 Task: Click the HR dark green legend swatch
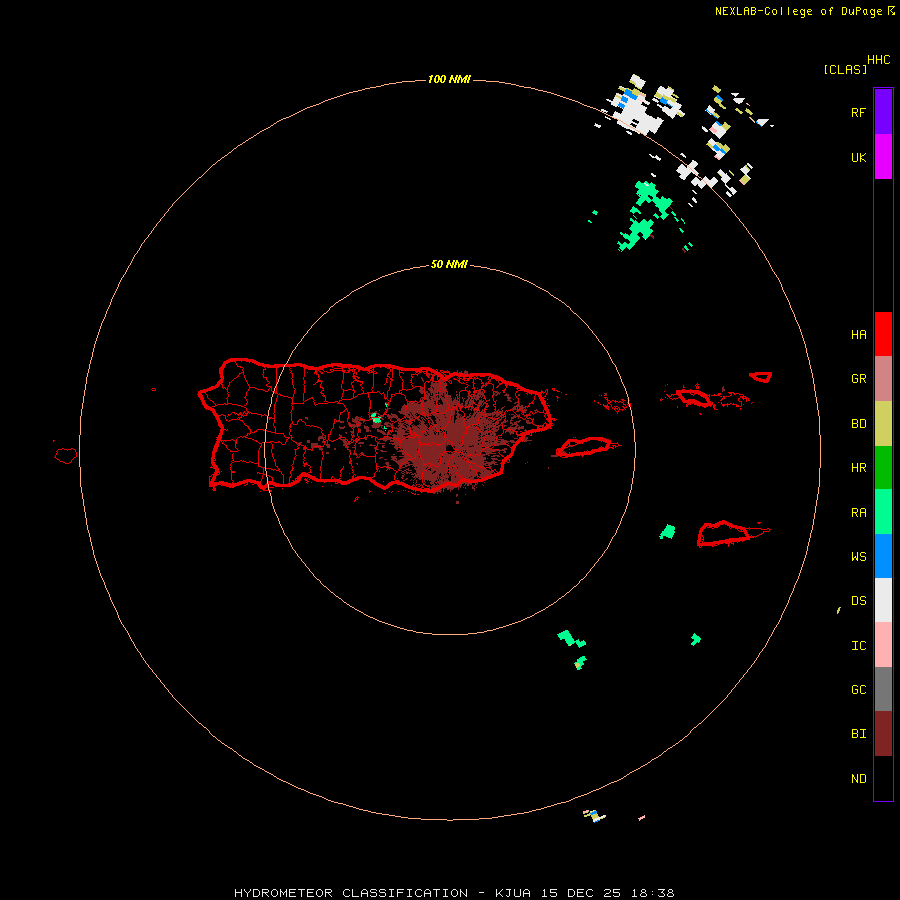point(883,467)
